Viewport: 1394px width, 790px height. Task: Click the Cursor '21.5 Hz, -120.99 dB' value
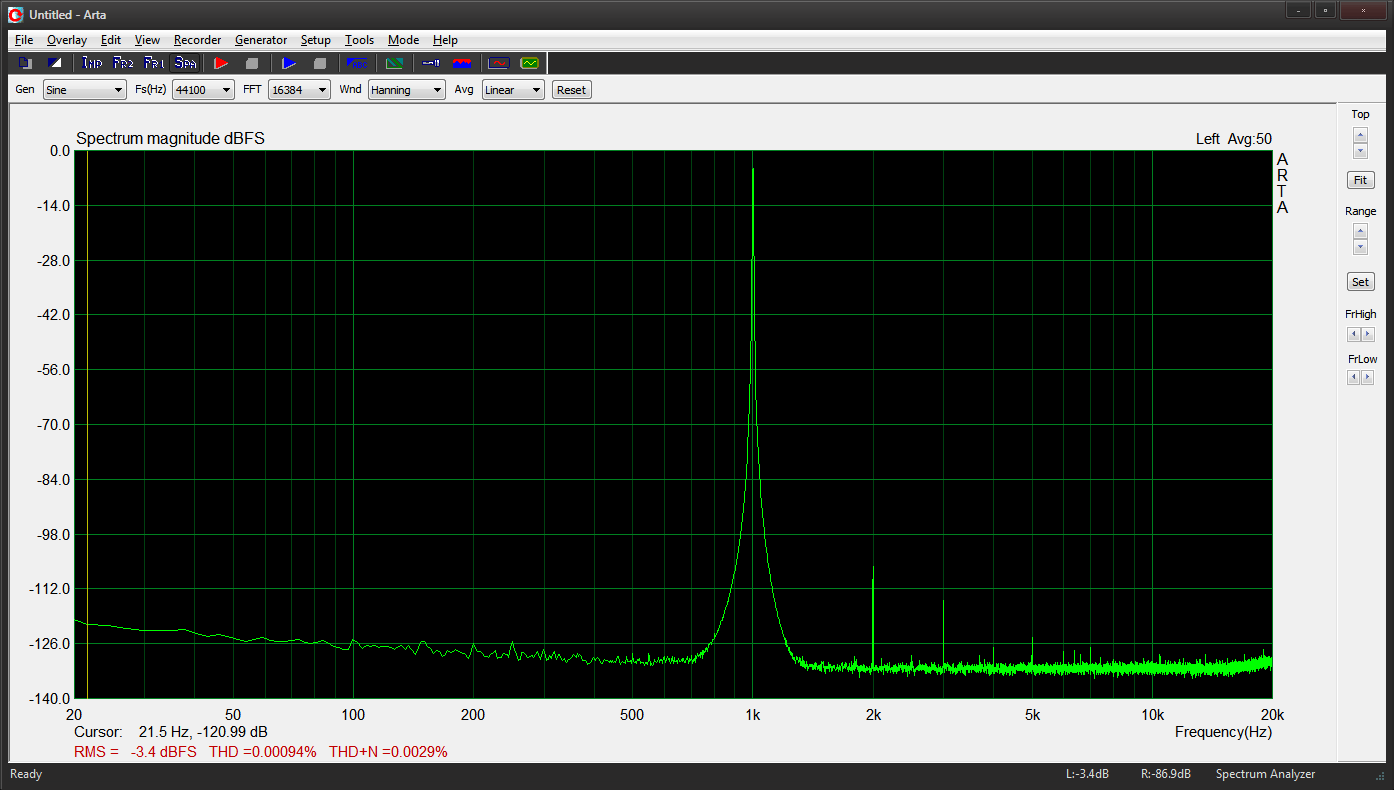point(203,733)
